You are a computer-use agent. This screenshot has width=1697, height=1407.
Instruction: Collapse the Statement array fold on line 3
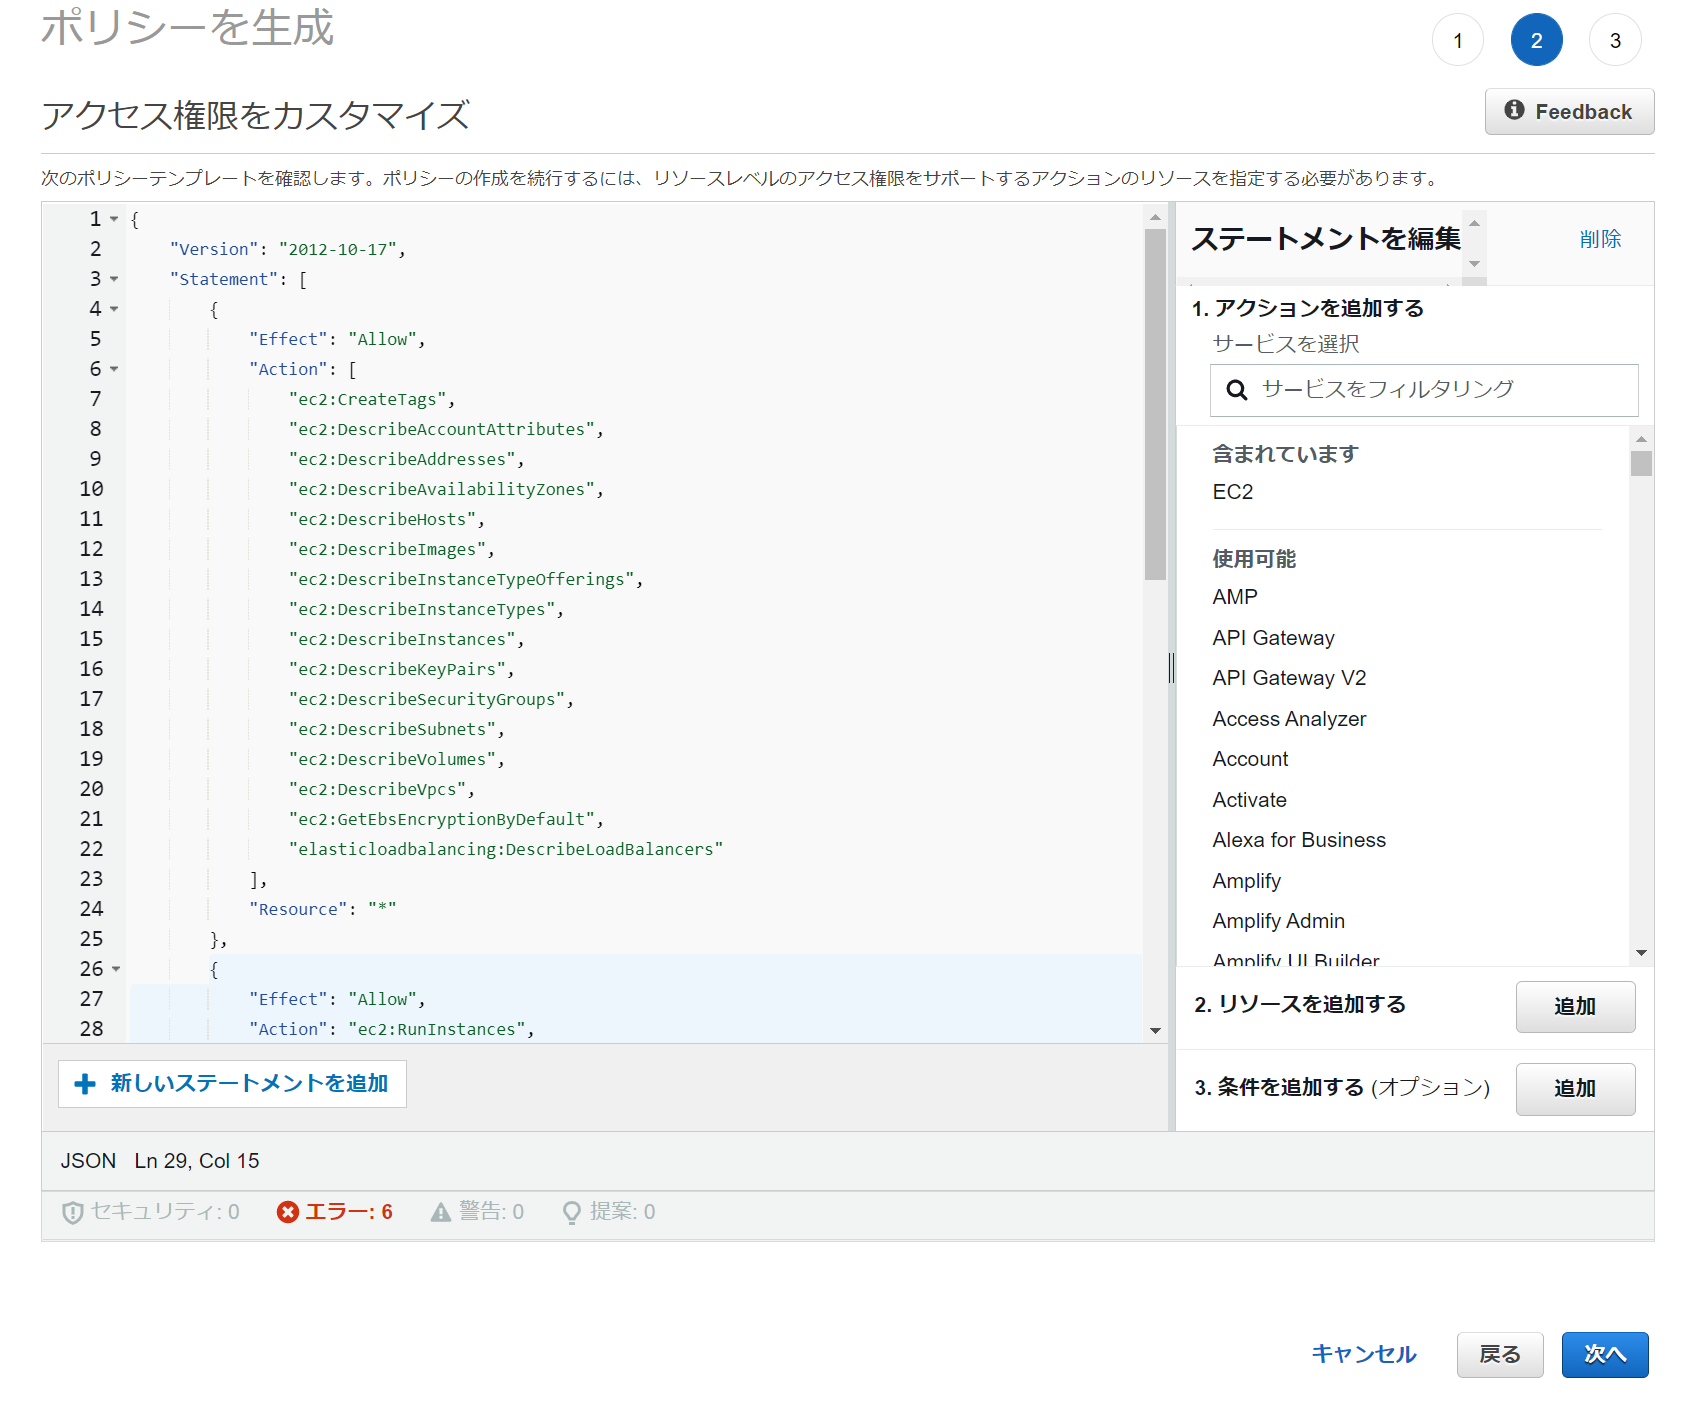tap(114, 279)
